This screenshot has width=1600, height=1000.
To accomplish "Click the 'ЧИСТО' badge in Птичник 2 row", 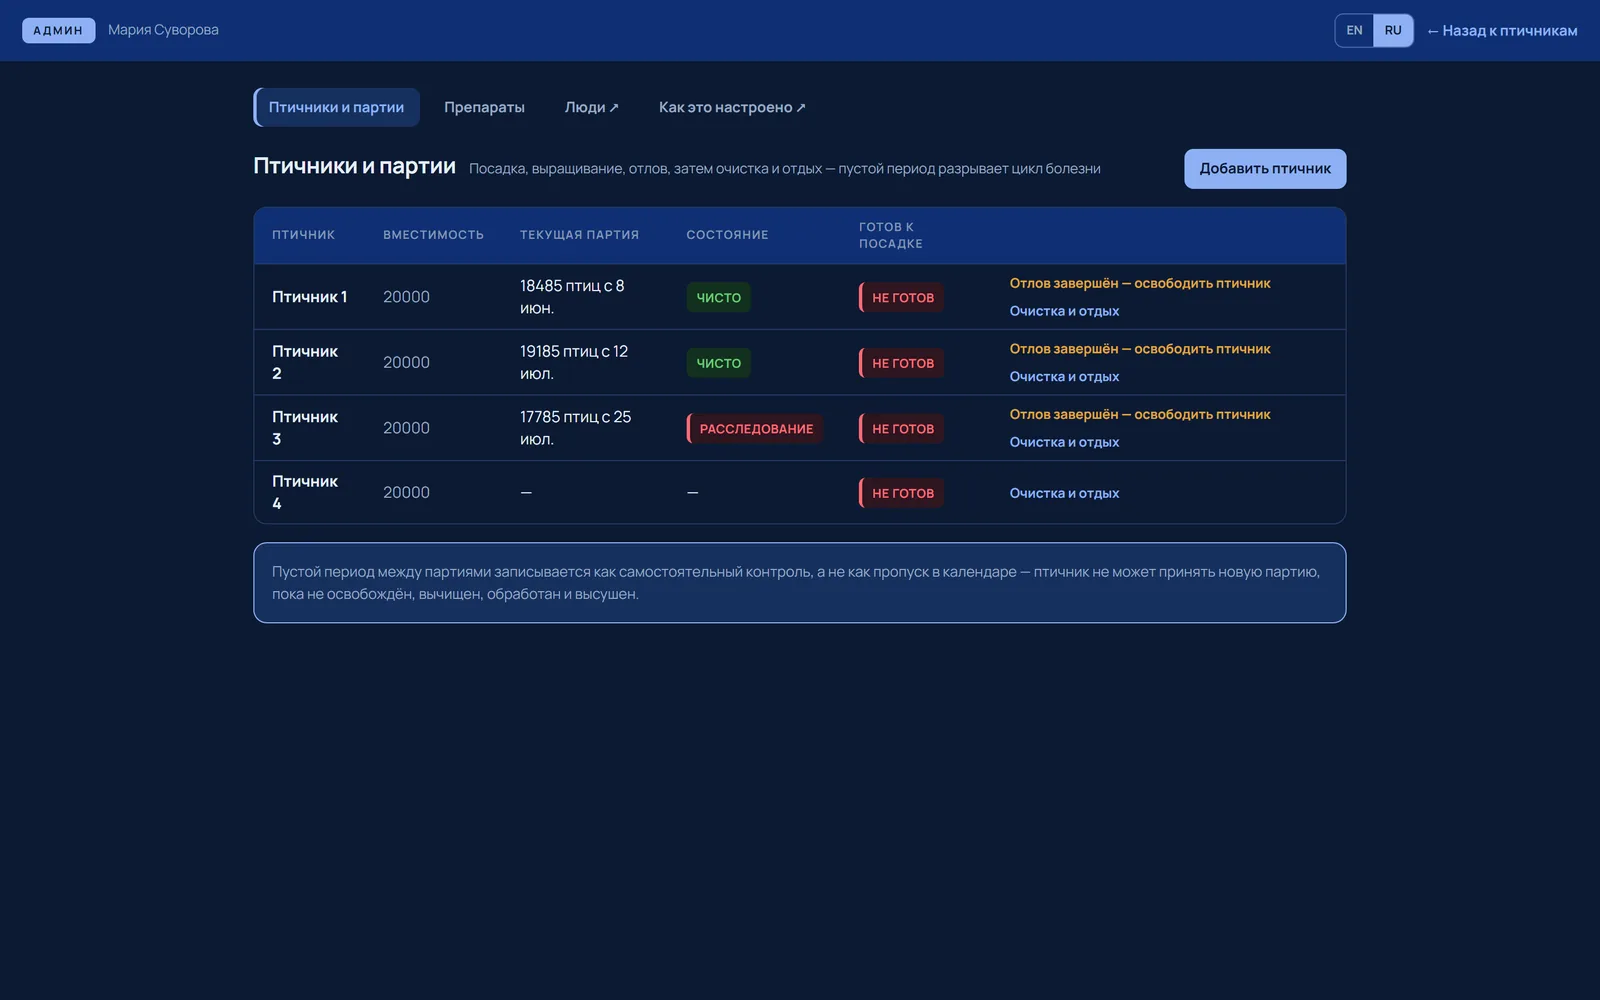I will click(x=718, y=363).
